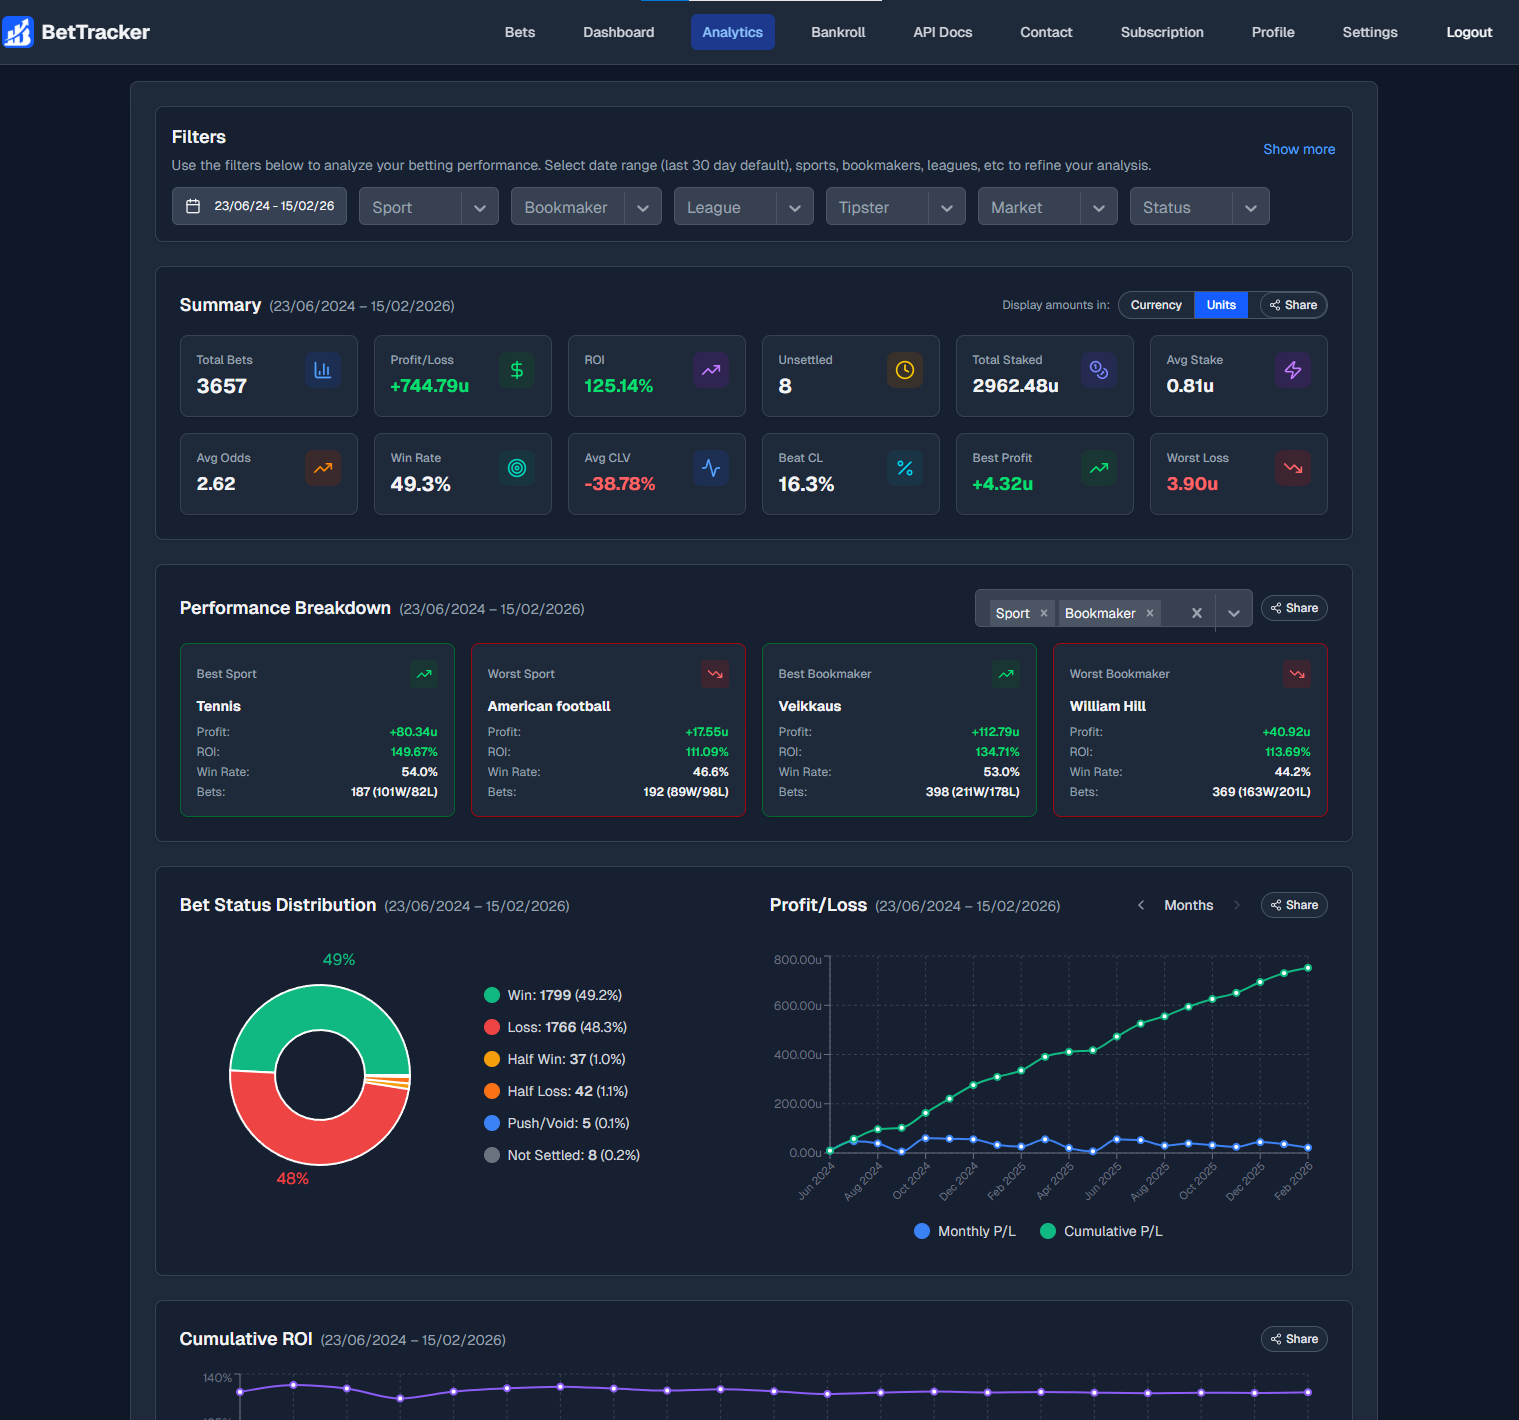Click the Profit/Loss dollar sign icon
Viewport: 1519px width, 1420px height.
[516, 370]
